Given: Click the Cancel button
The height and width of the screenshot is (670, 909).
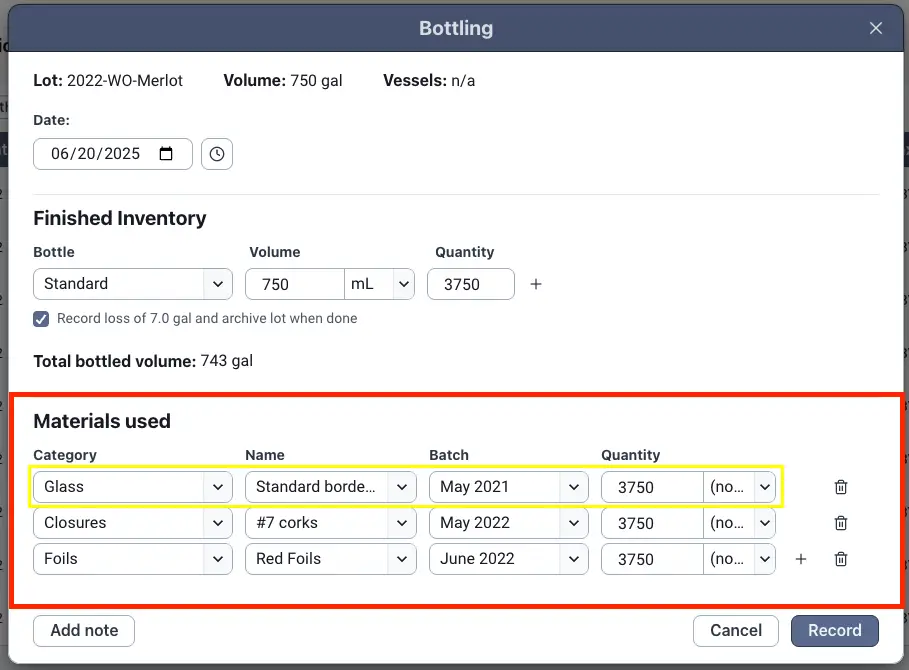Looking at the screenshot, I should click(736, 631).
